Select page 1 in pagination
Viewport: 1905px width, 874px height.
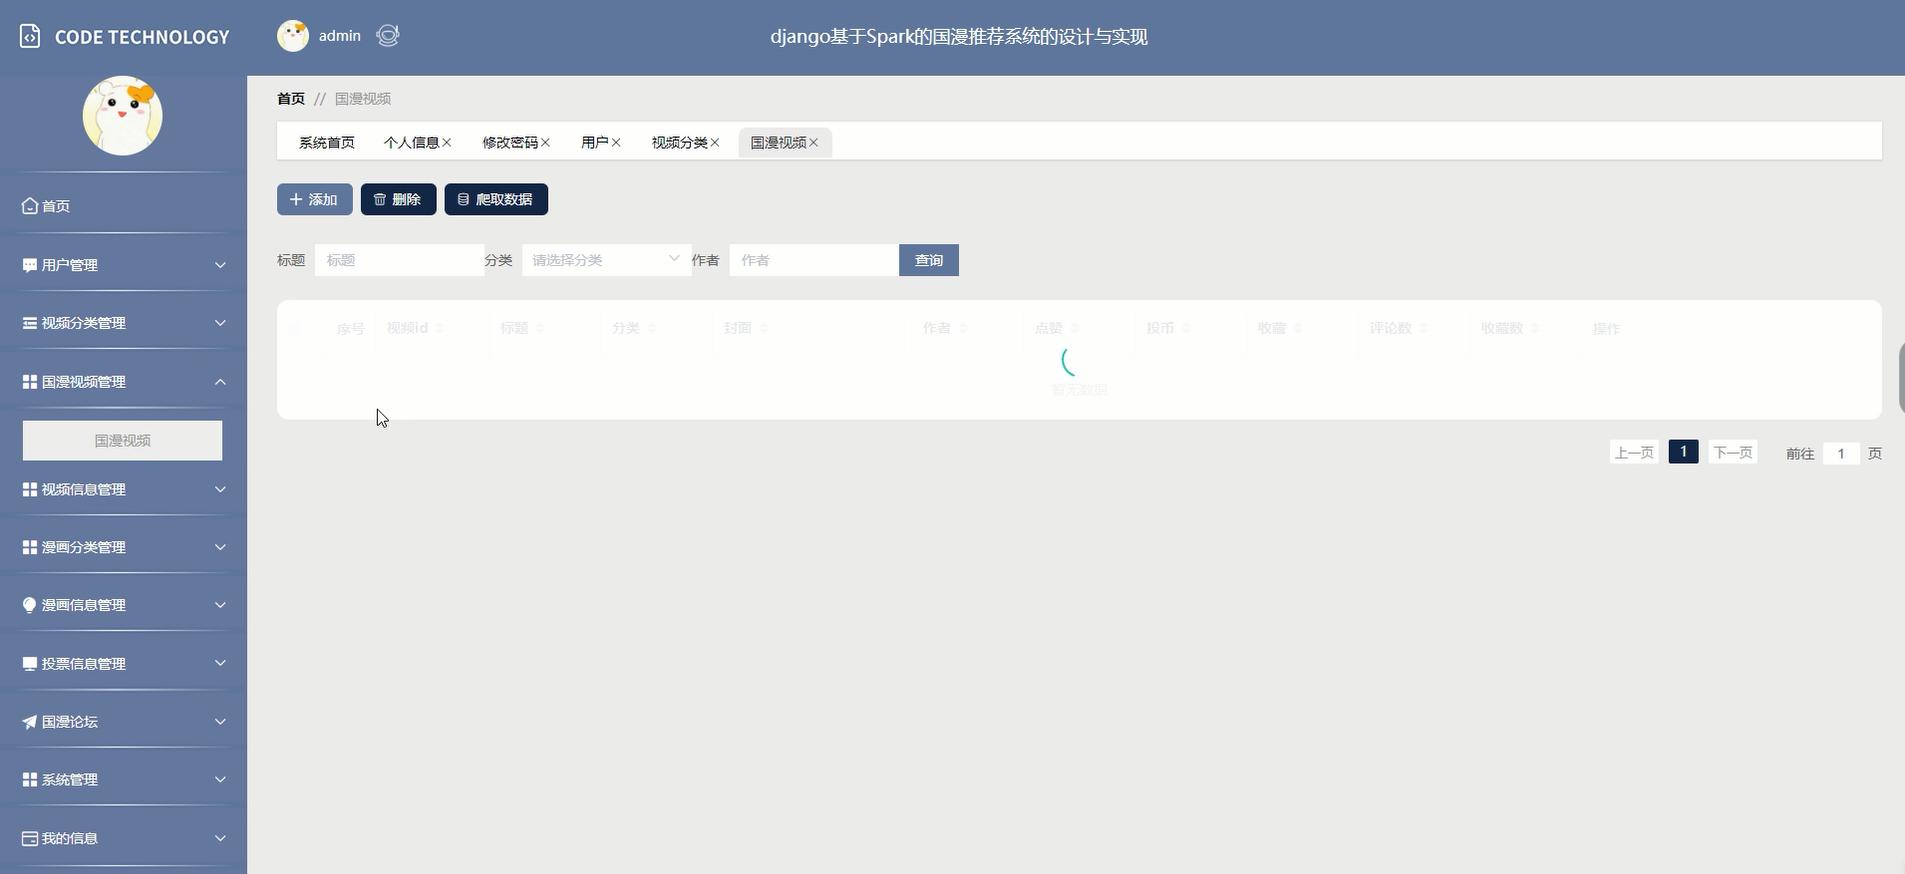[1683, 452]
